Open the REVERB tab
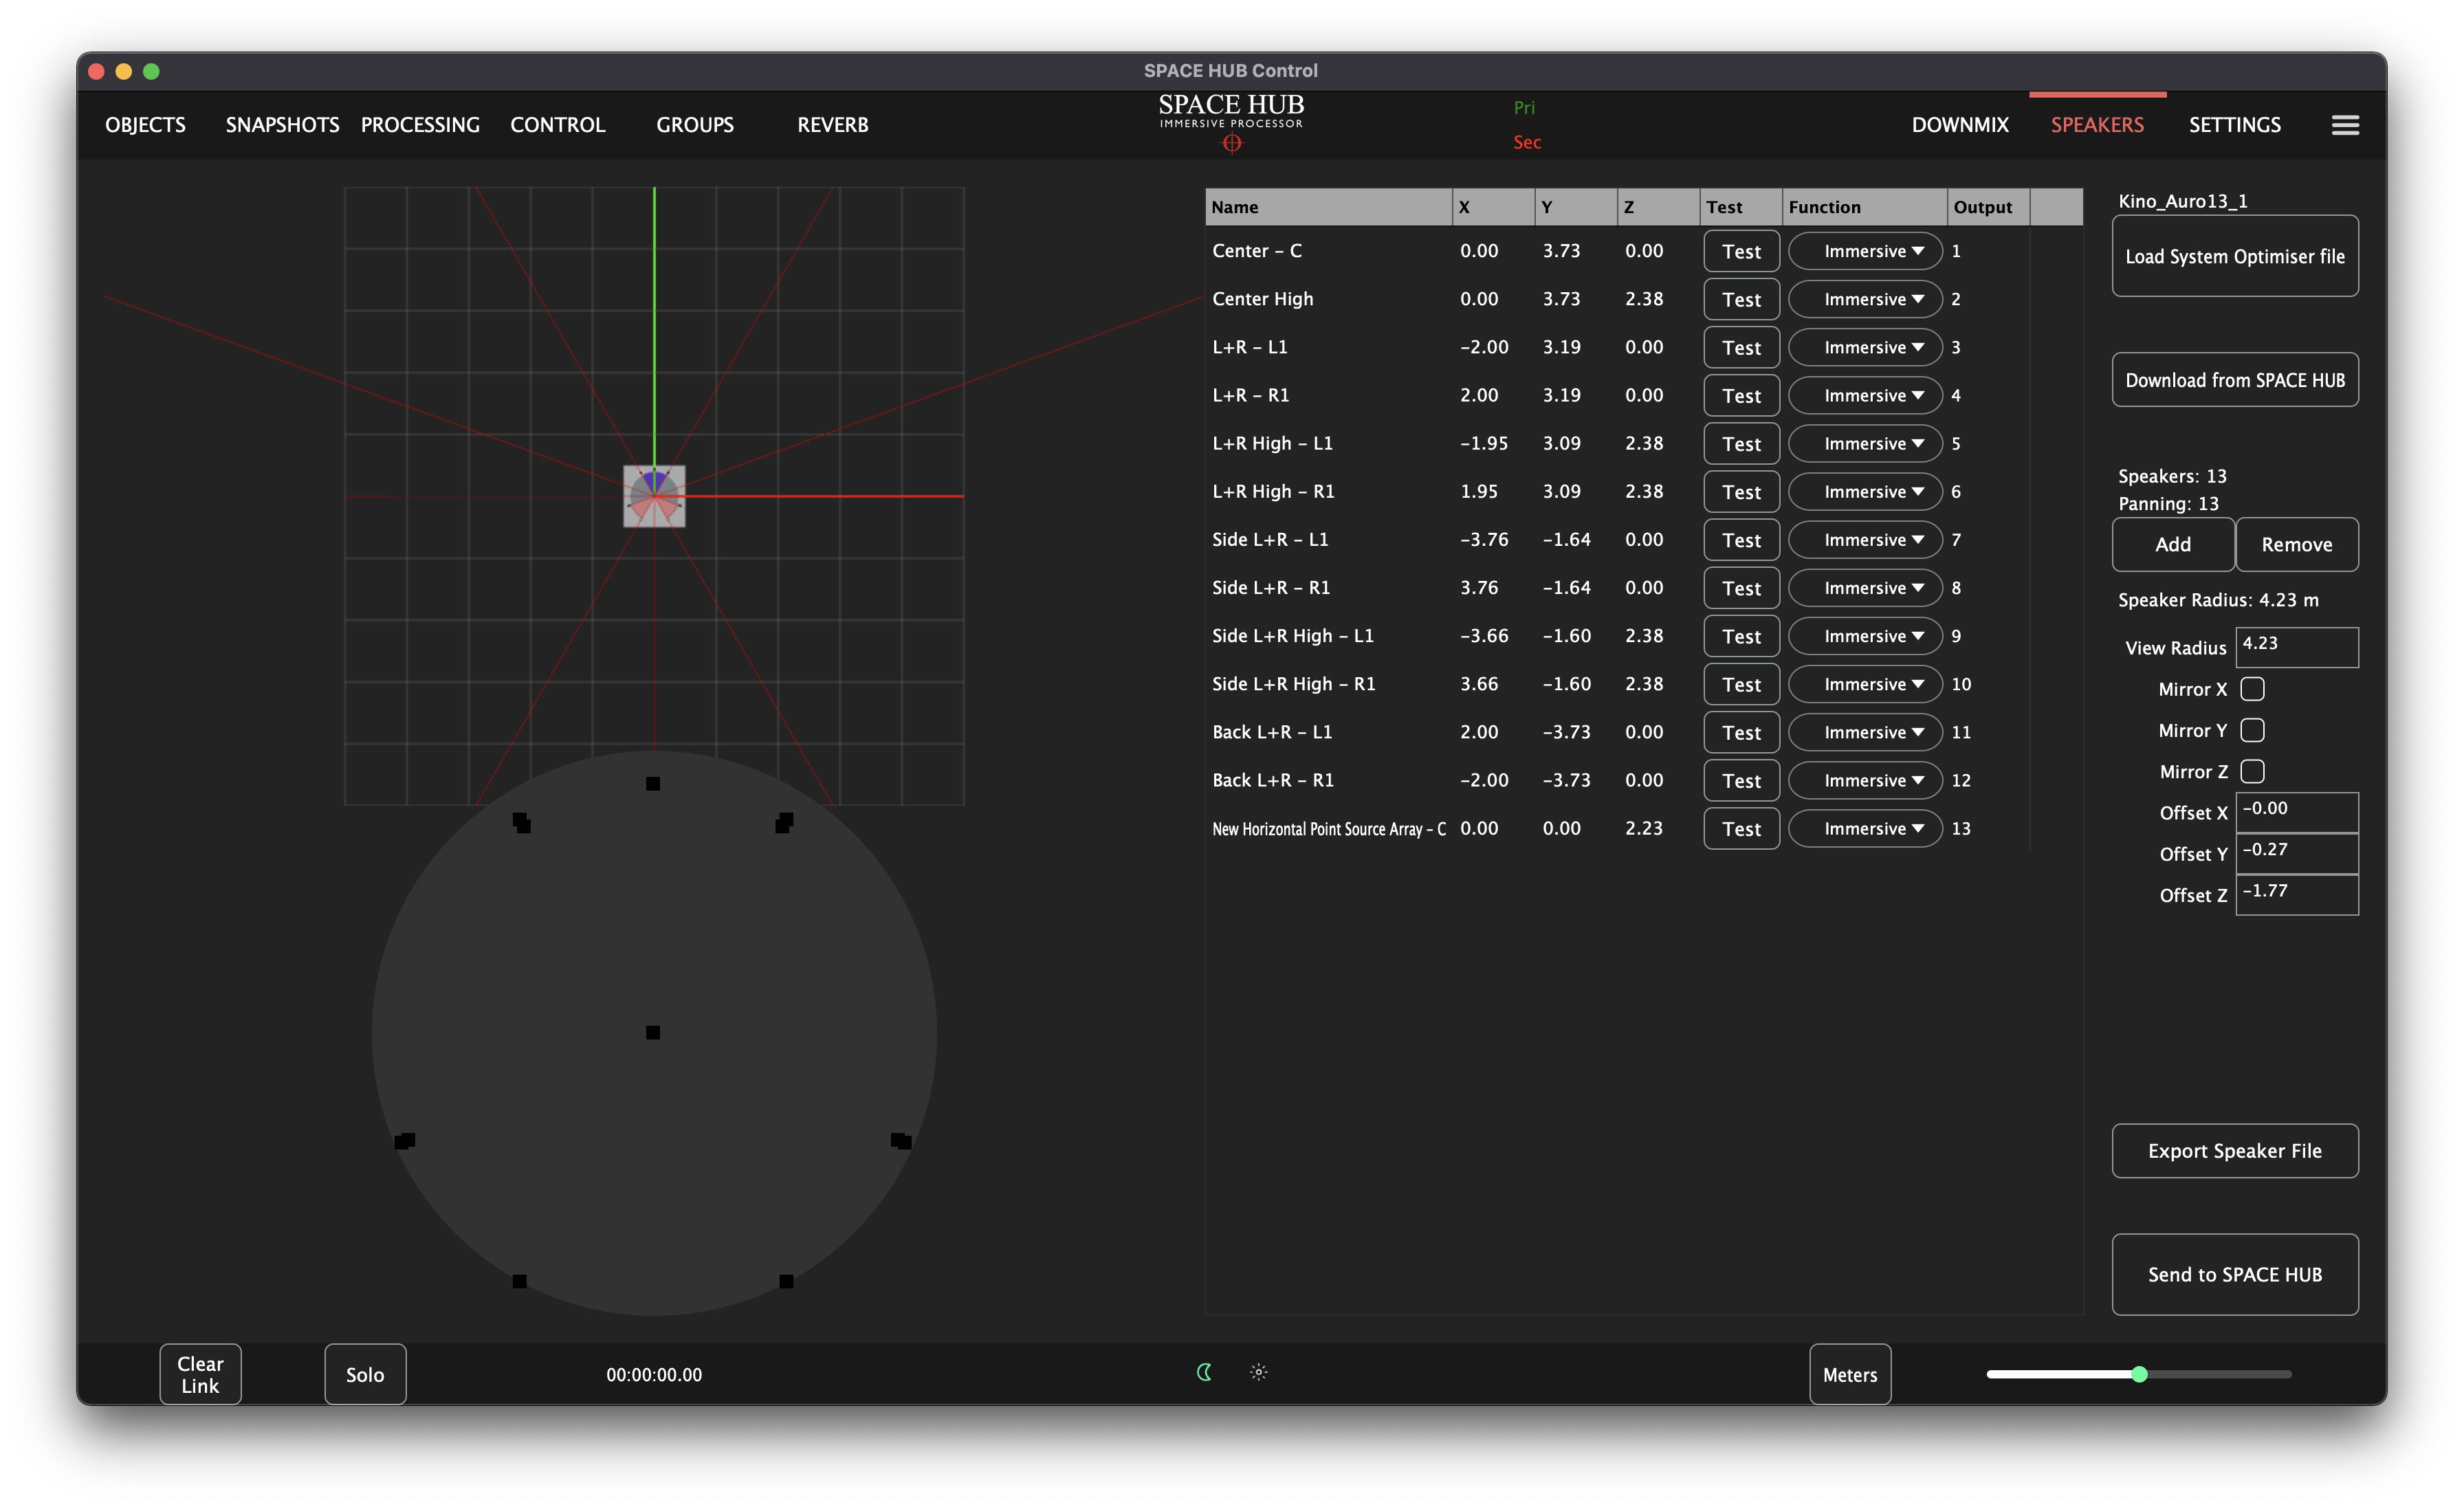 point(833,125)
